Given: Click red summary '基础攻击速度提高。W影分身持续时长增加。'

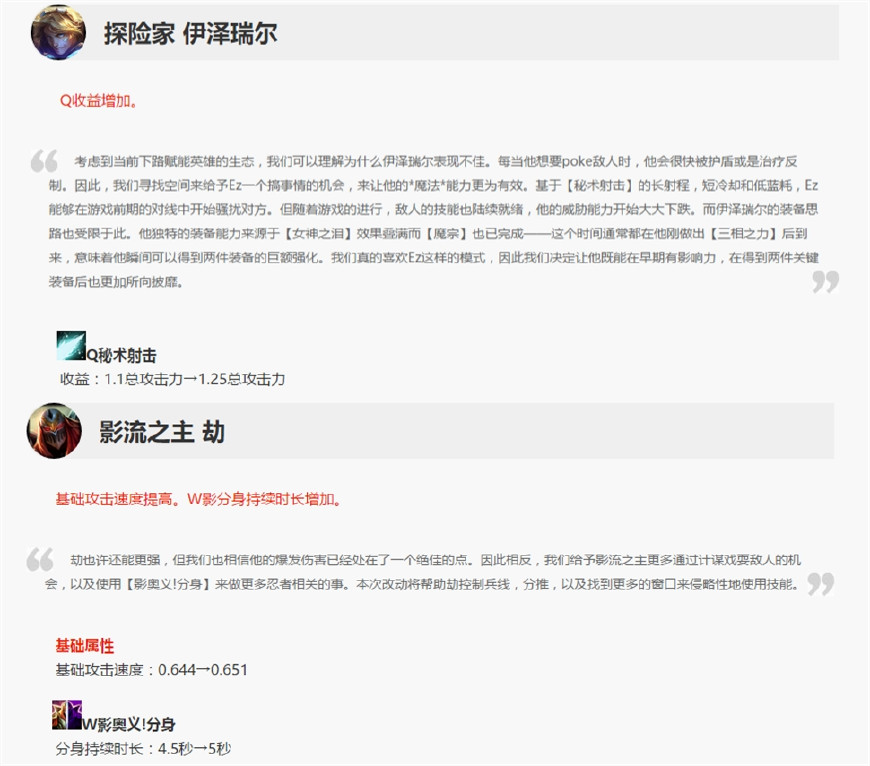Looking at the screenshot, I should click(198, 499).
